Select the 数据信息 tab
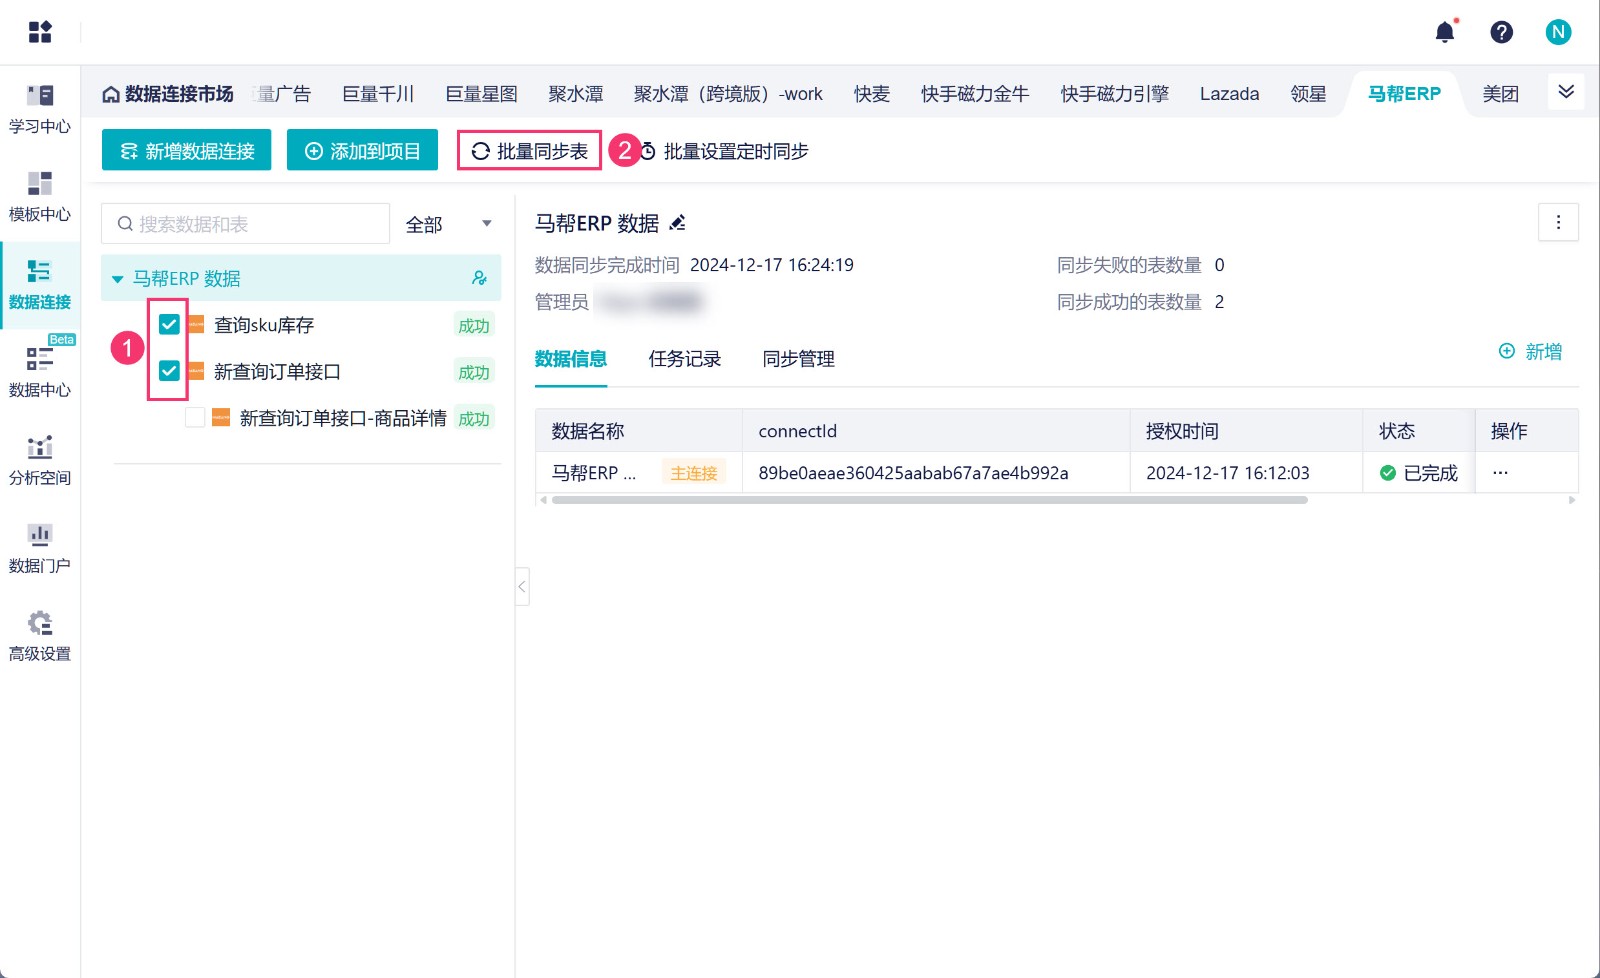Viewport: 1600px width, 978px height. click(571, 359)
